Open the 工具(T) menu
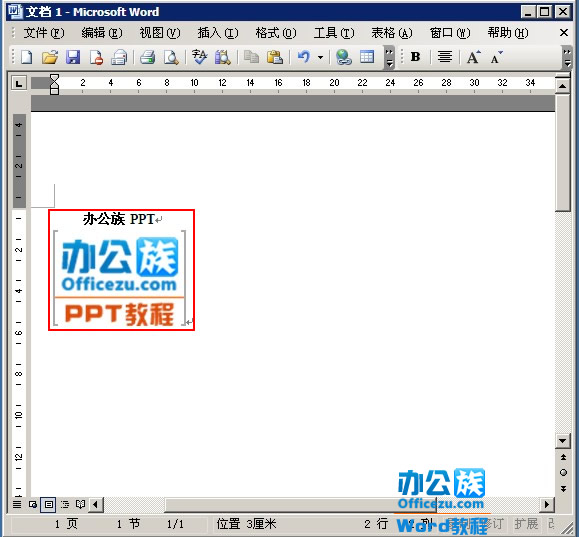The width and height of the screenshot is (579, 537). (x=334, y=33)
